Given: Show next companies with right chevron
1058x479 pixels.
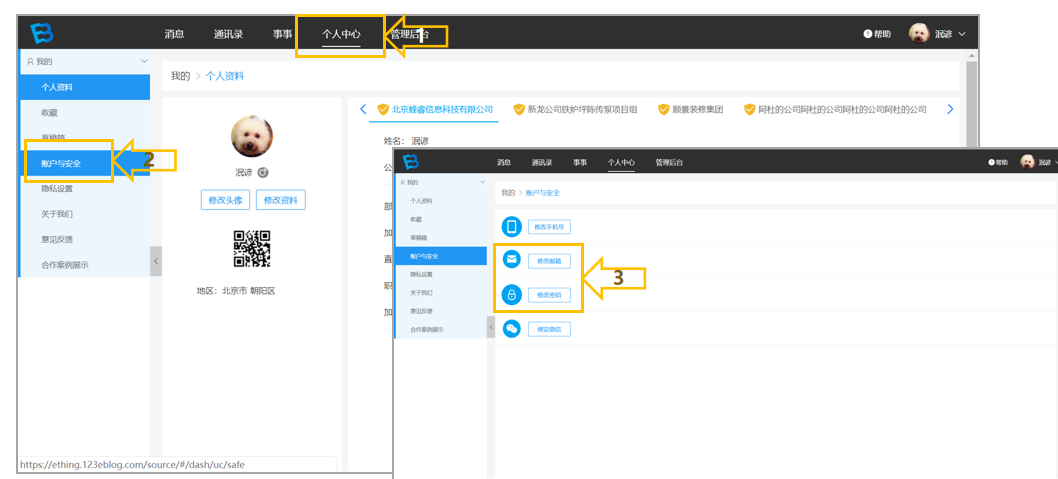Looking at the screenshot, I should (x=951, y=109).
